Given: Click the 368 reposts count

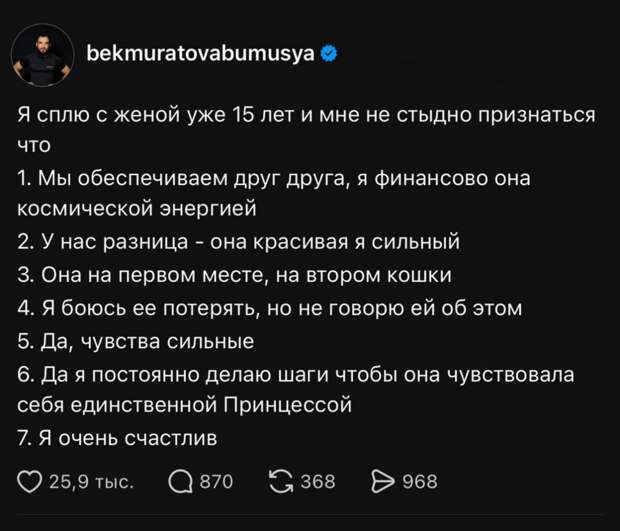Looking at the screenshot, I should click(x=318, y=482).
